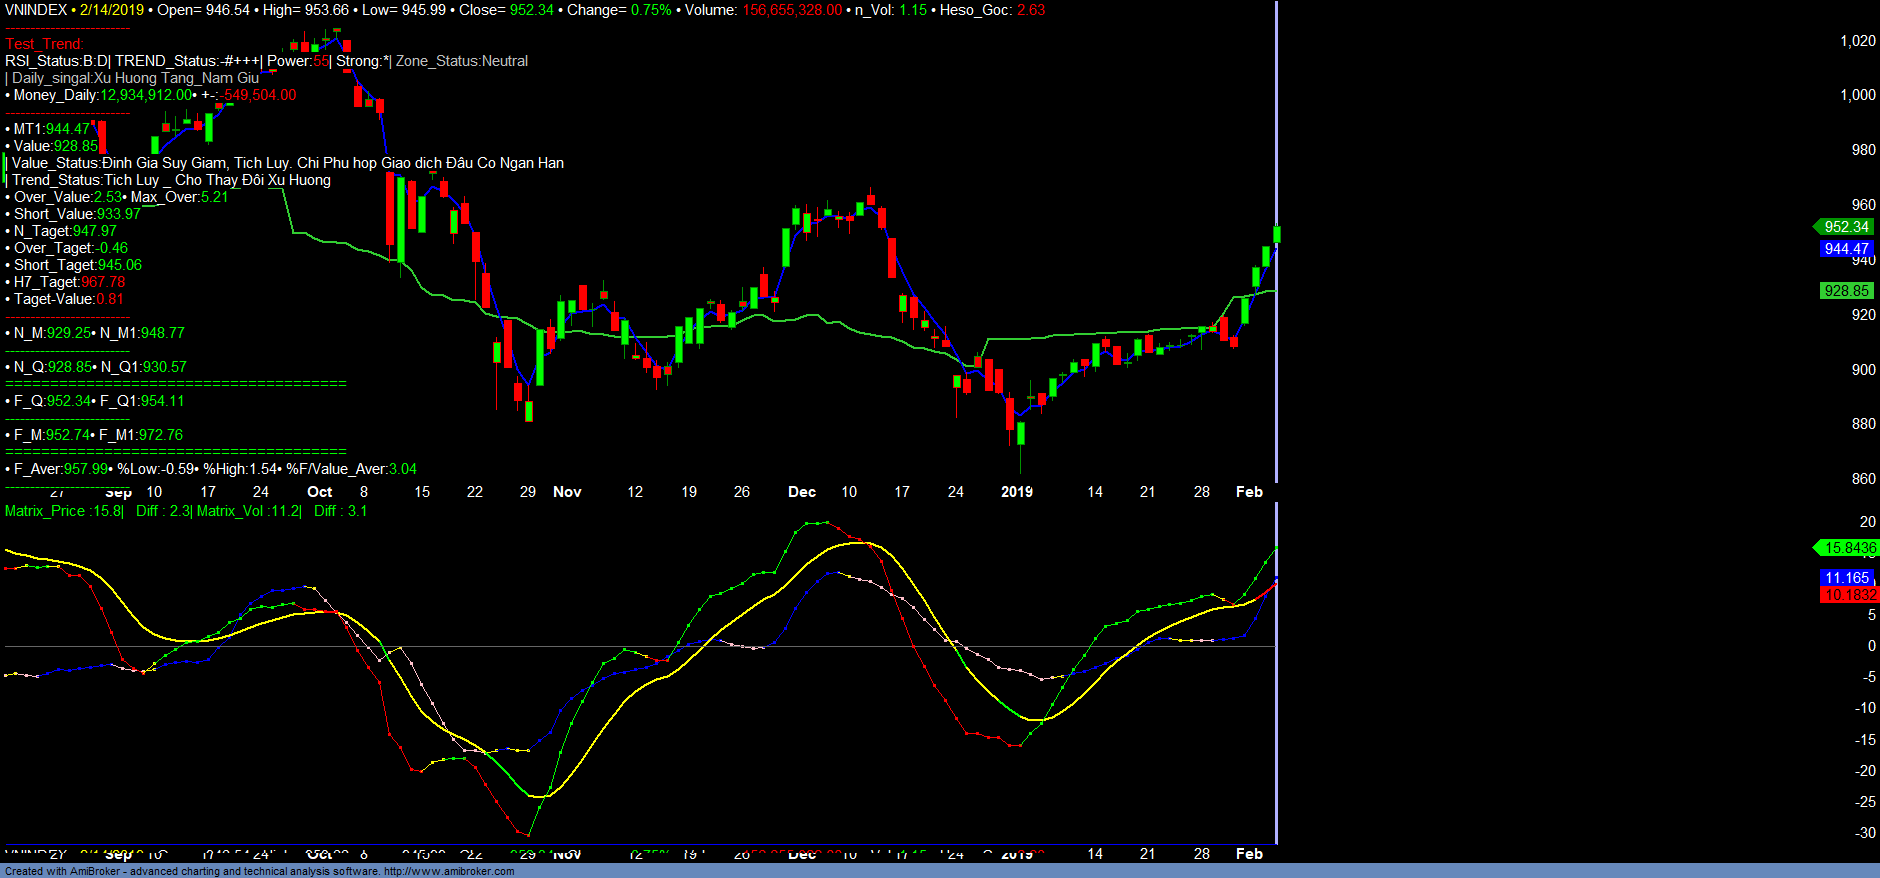Click the 860 price level on the Y-axis

pos(1863,479)
